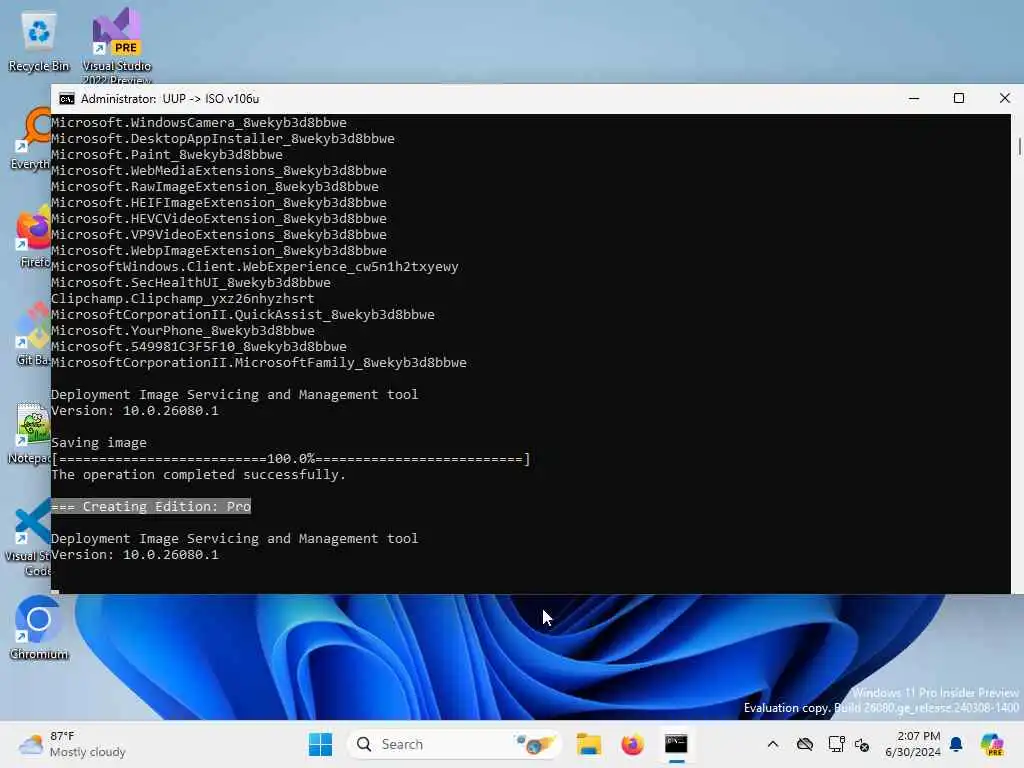1024x768 pixels.
Task: Click the highlighted 'Creating Edition: Pro' line
Action: 151,506
